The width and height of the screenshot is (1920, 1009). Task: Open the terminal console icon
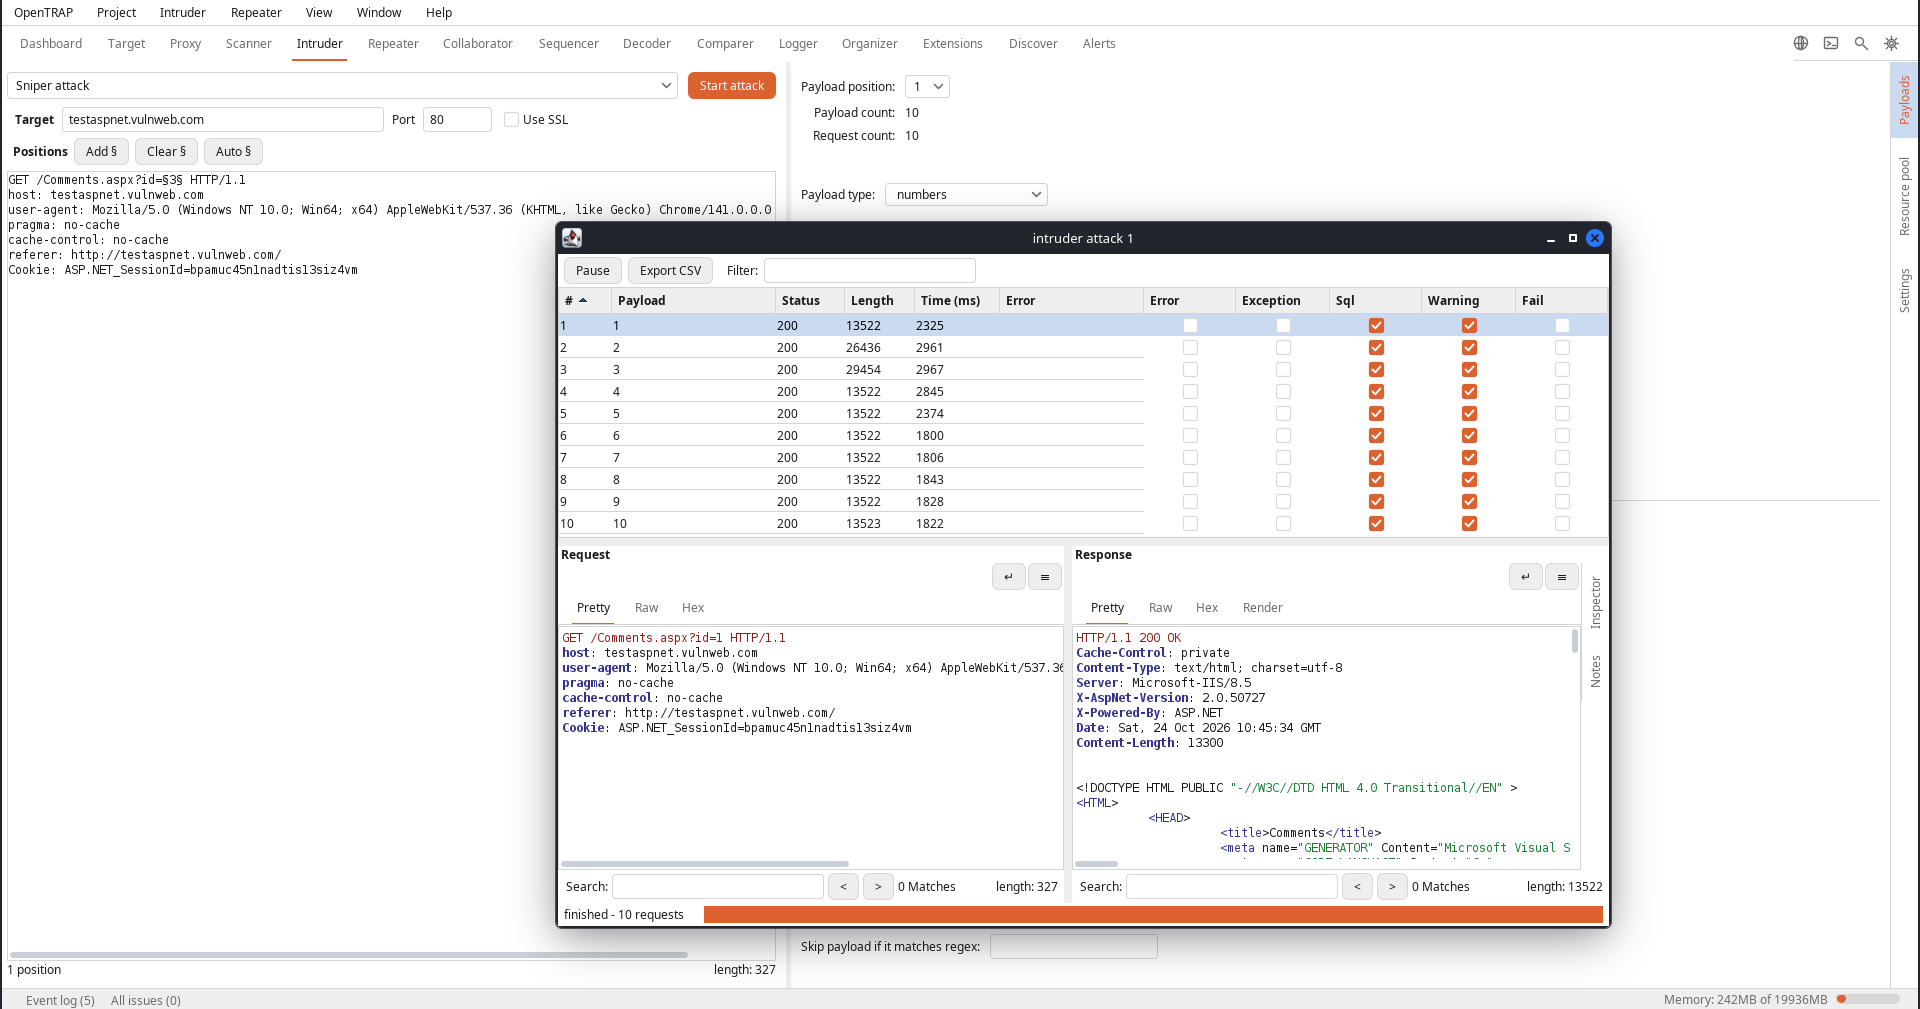(x=1831, y=43)
